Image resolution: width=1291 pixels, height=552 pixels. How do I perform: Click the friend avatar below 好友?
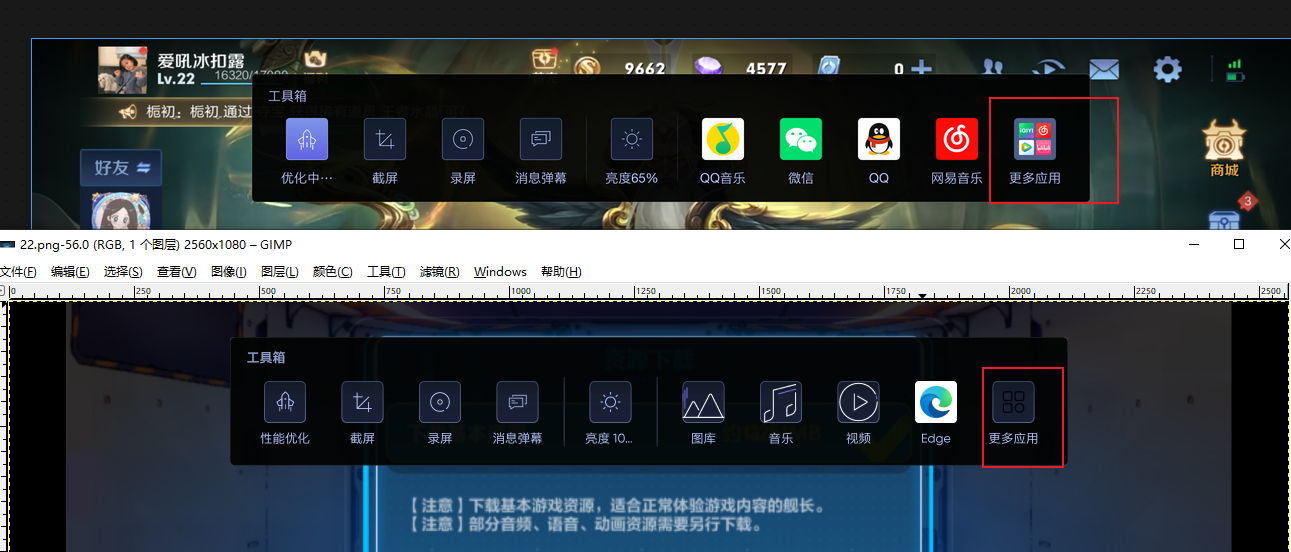(x=120, y=211)
